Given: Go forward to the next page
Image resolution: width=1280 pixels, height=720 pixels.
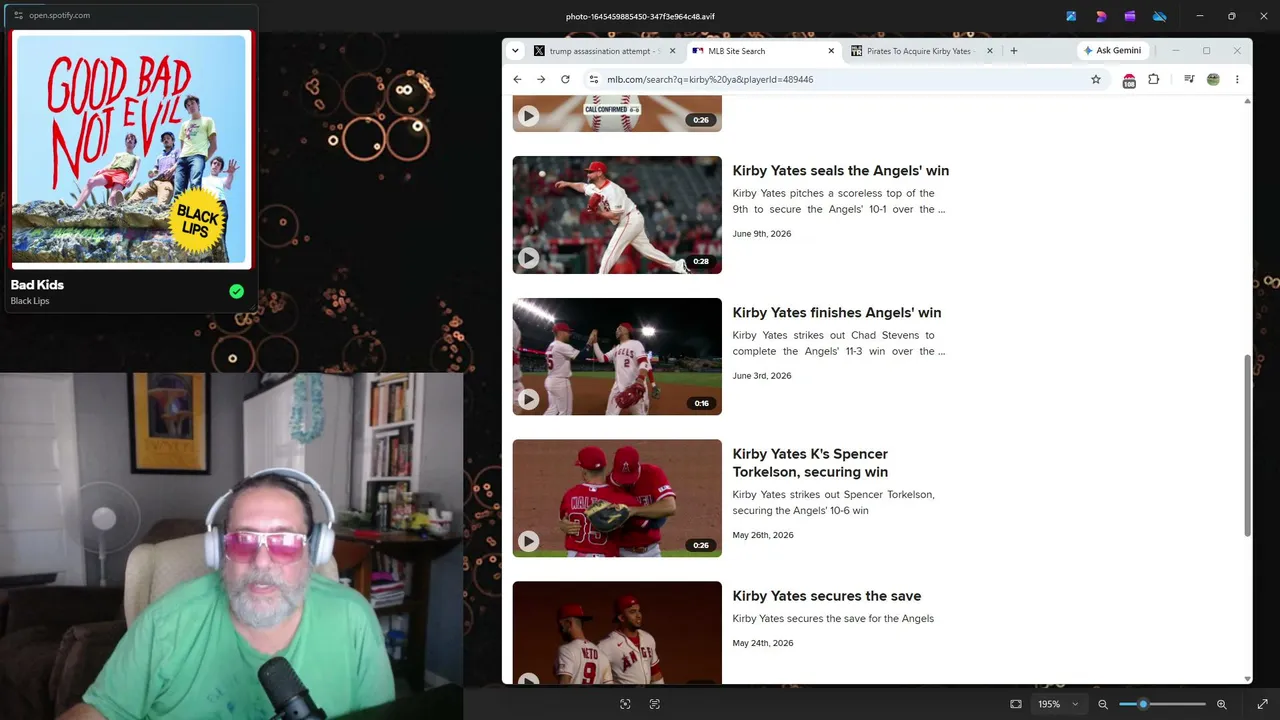Looking at the screenshot, I should 541,80.
